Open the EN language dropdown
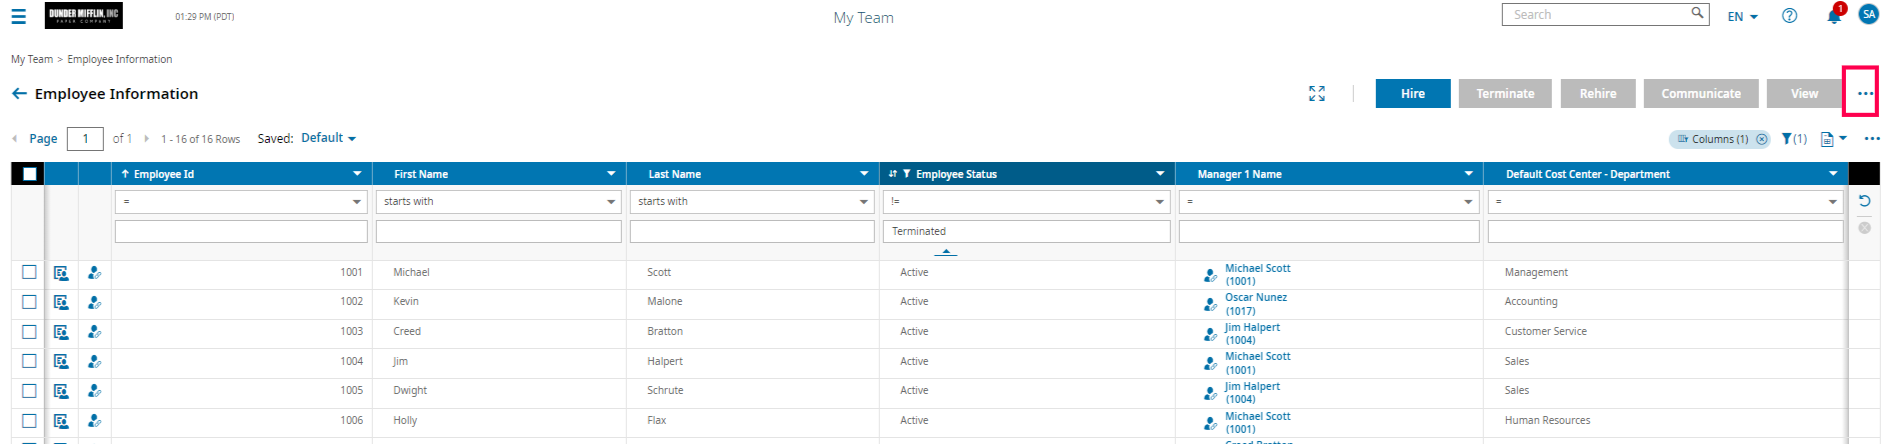The image size is (1883, 444). pos(1742,17)
